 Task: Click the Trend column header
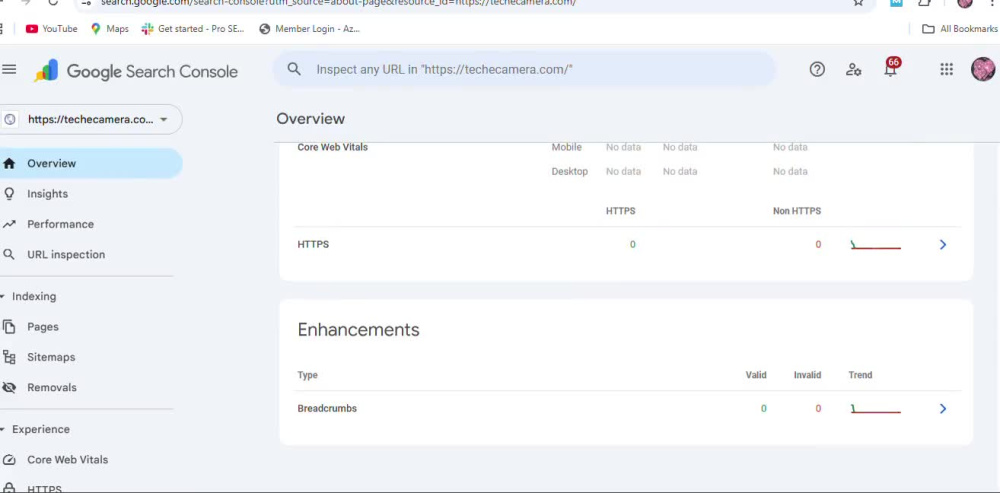[x=860, y=375]
